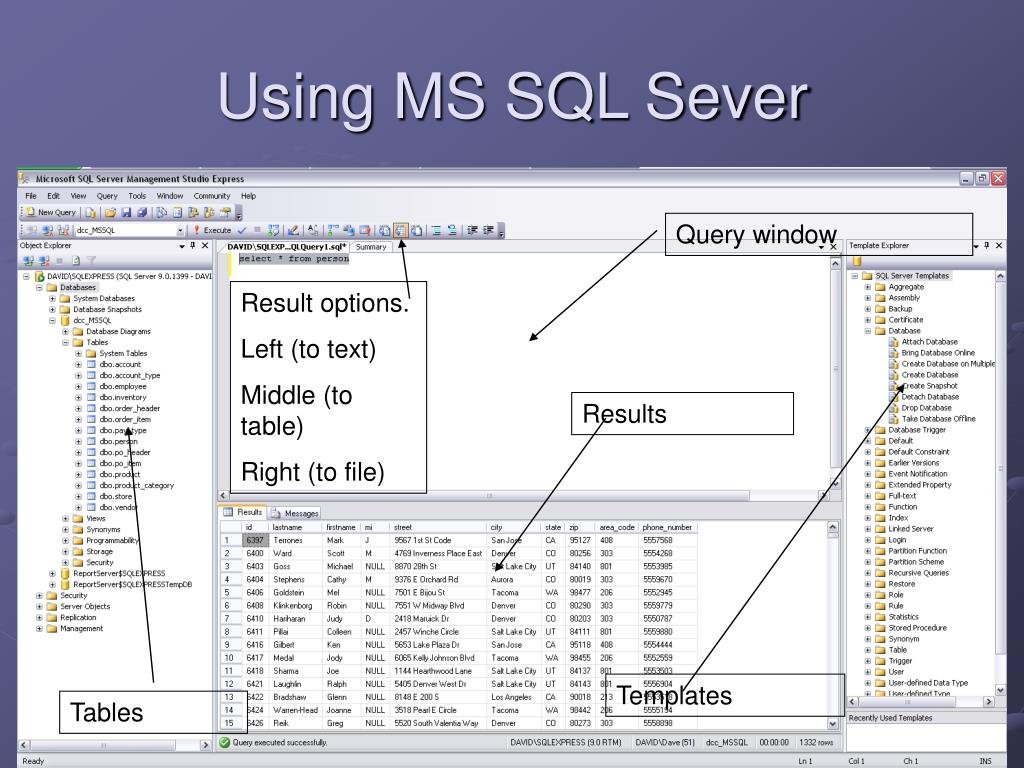Open the Registered Servers window icon
Viewport: 1024px width, 768px height.
pyautogui.click(x=161, y=212)
